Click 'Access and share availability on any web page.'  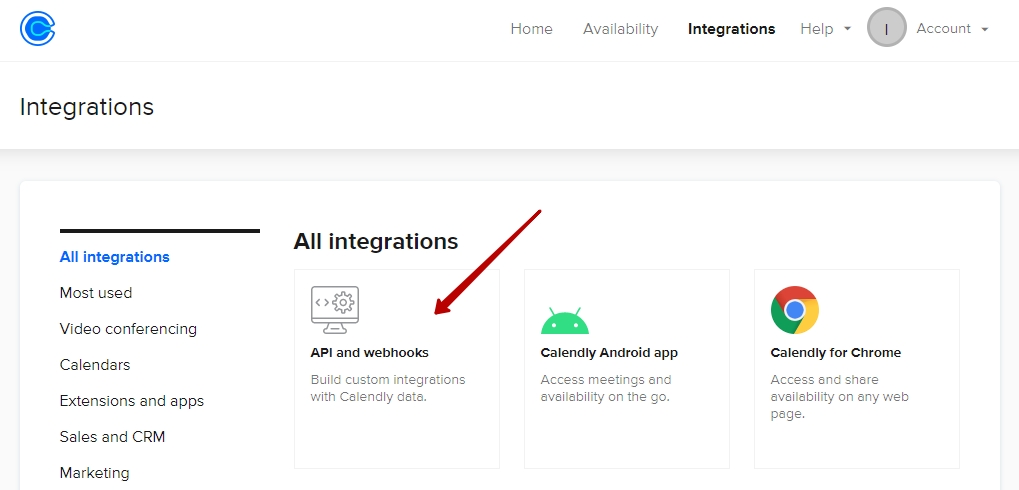(x=839, y=396)
